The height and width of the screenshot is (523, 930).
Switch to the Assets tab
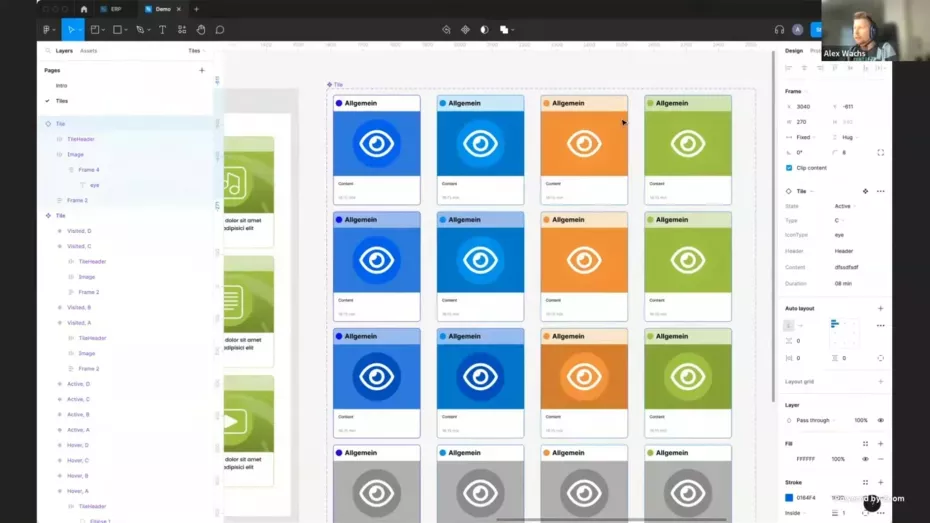pyautogui.click(x=89, y=50)
